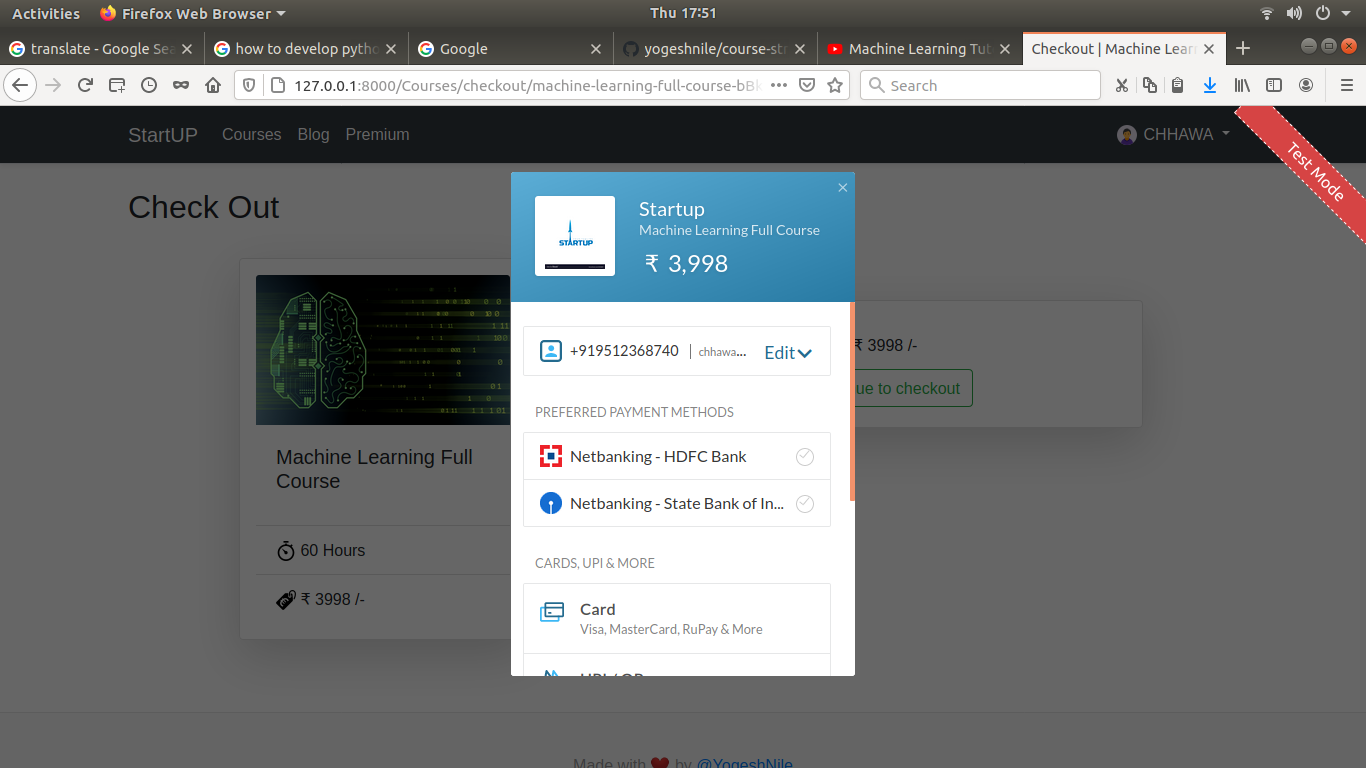This screenshot has width=1366, height=768.
Task: Click the Startup merchant logo
Action: coord(575,236)
